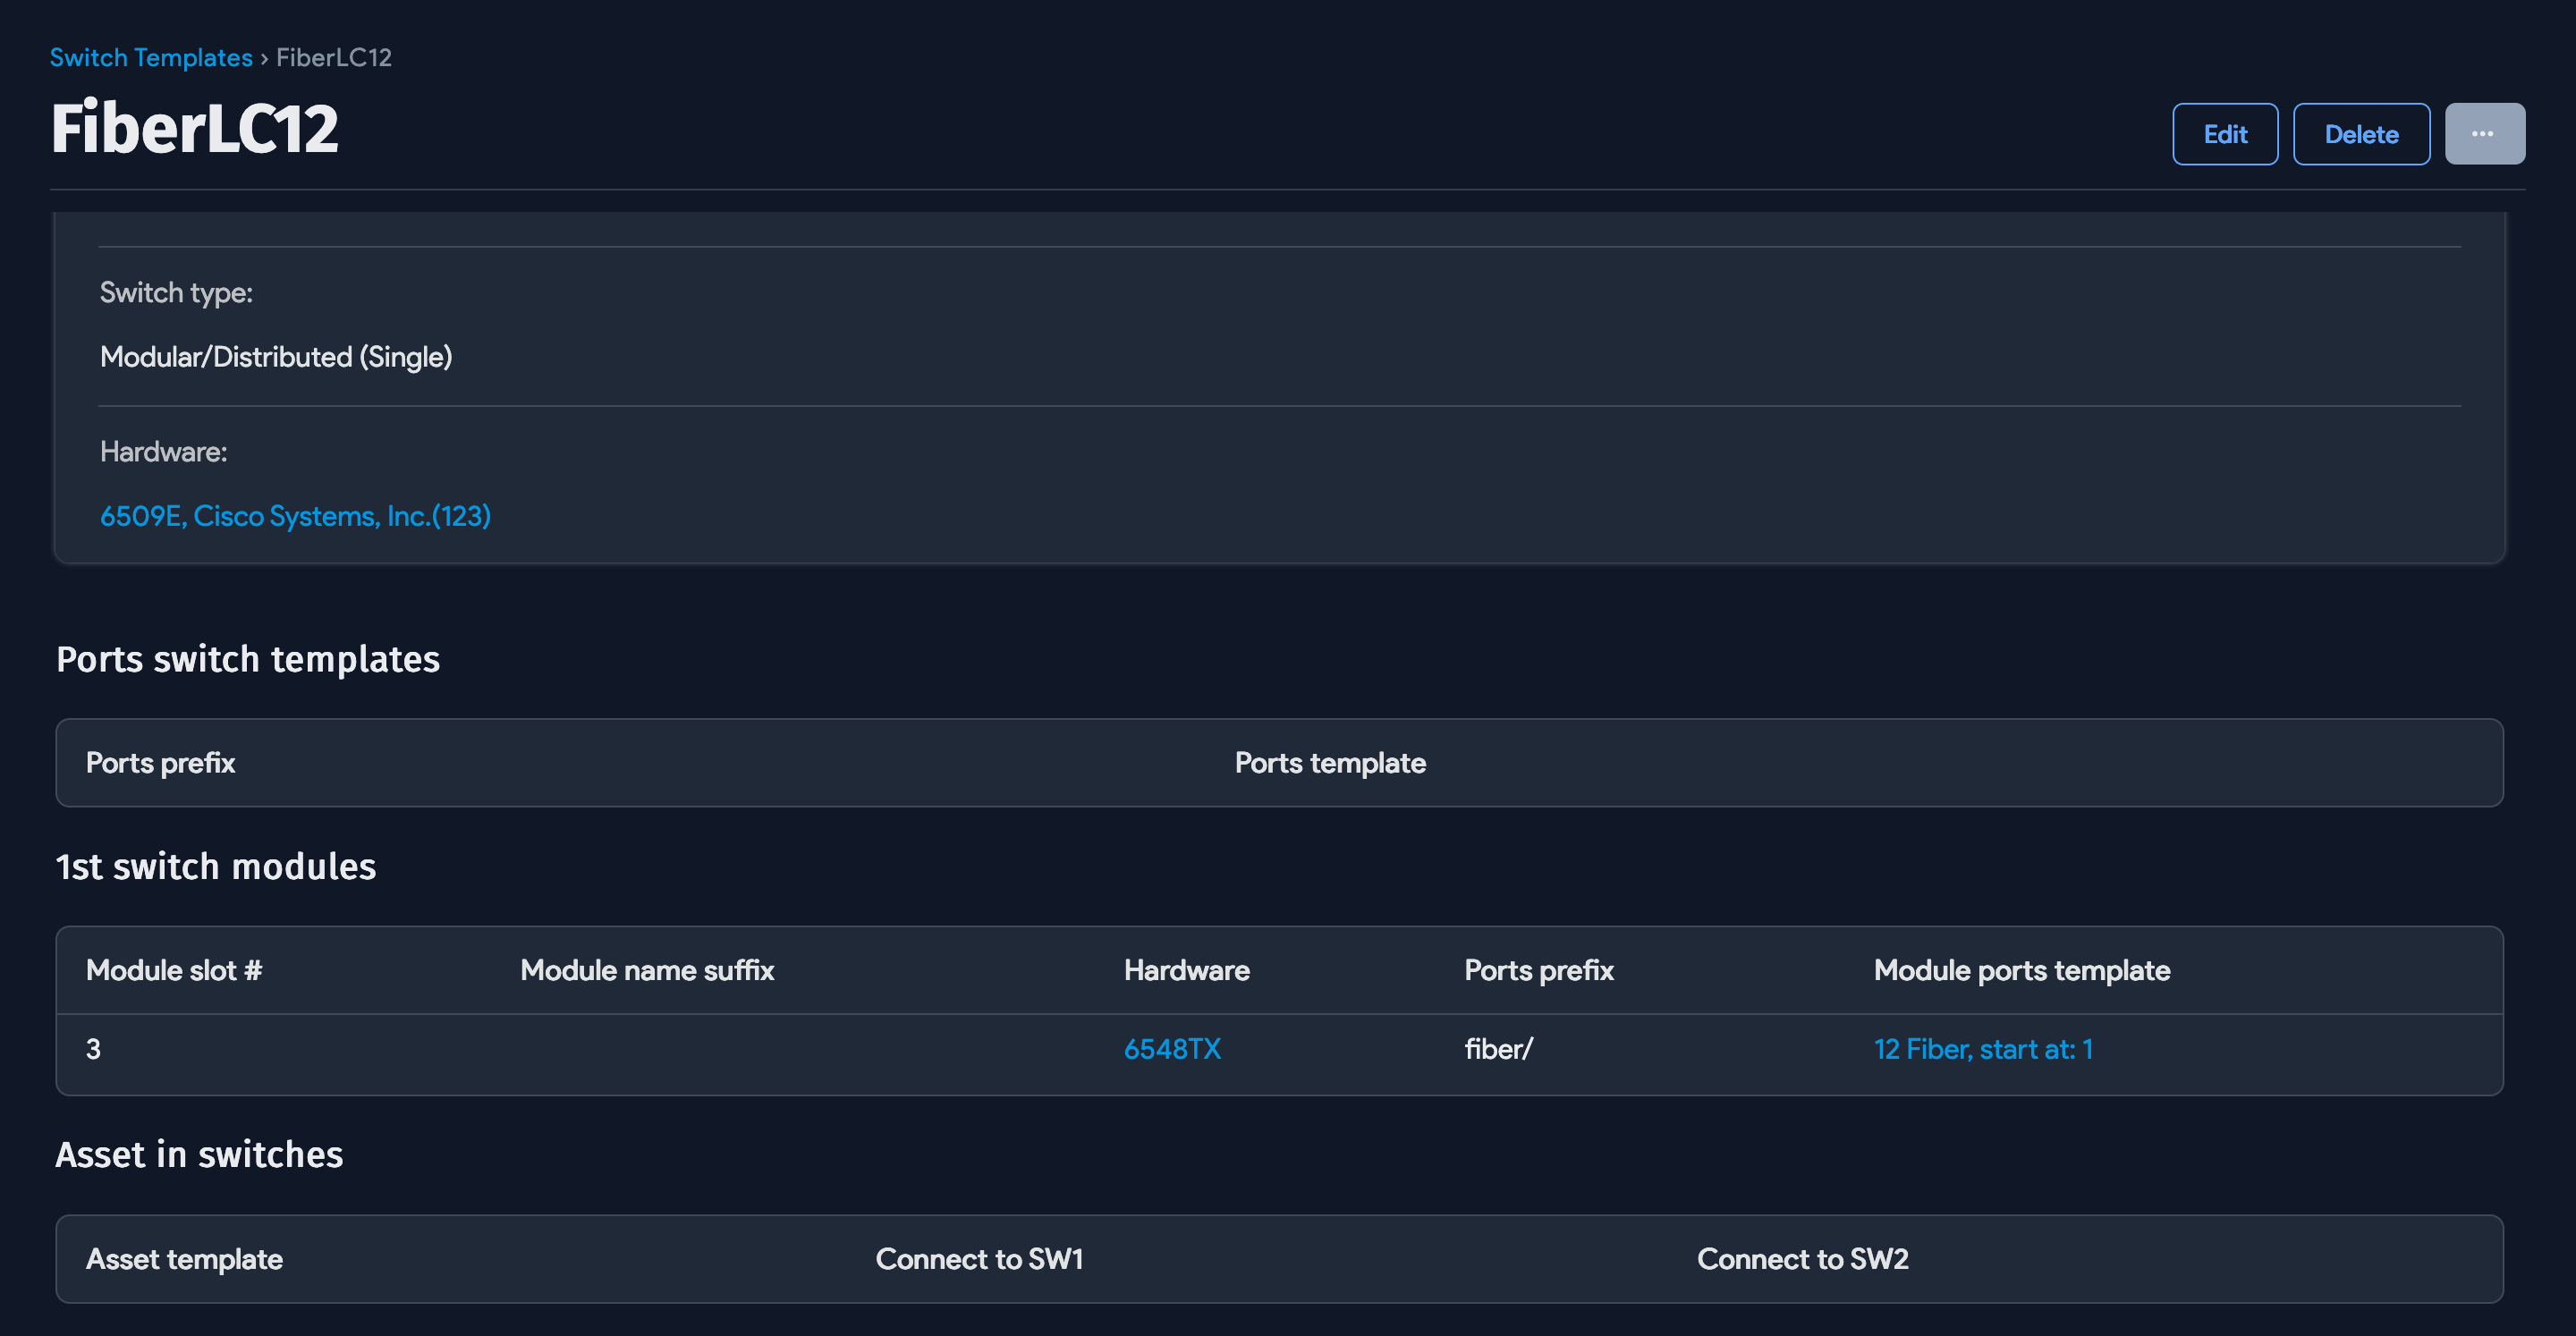Open the 6548TX hardware link
2576x1336 pixels.
pyautogui.click(x=1172, y=1049)
